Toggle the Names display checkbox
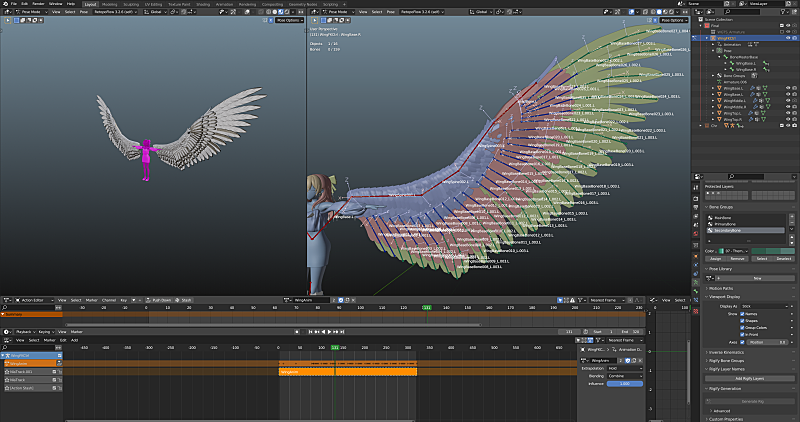 tap(742, 314)
